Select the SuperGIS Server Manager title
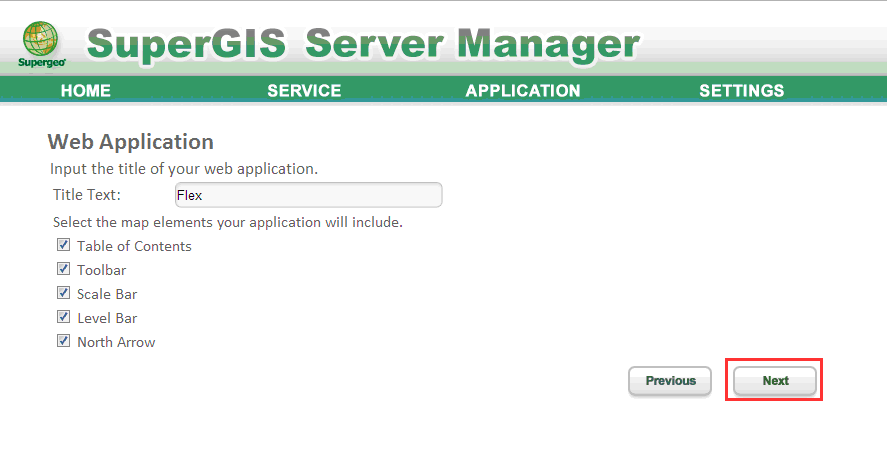The width and height of the screenshot is (887, 451). pyautogui.click(x=363, y=44)
